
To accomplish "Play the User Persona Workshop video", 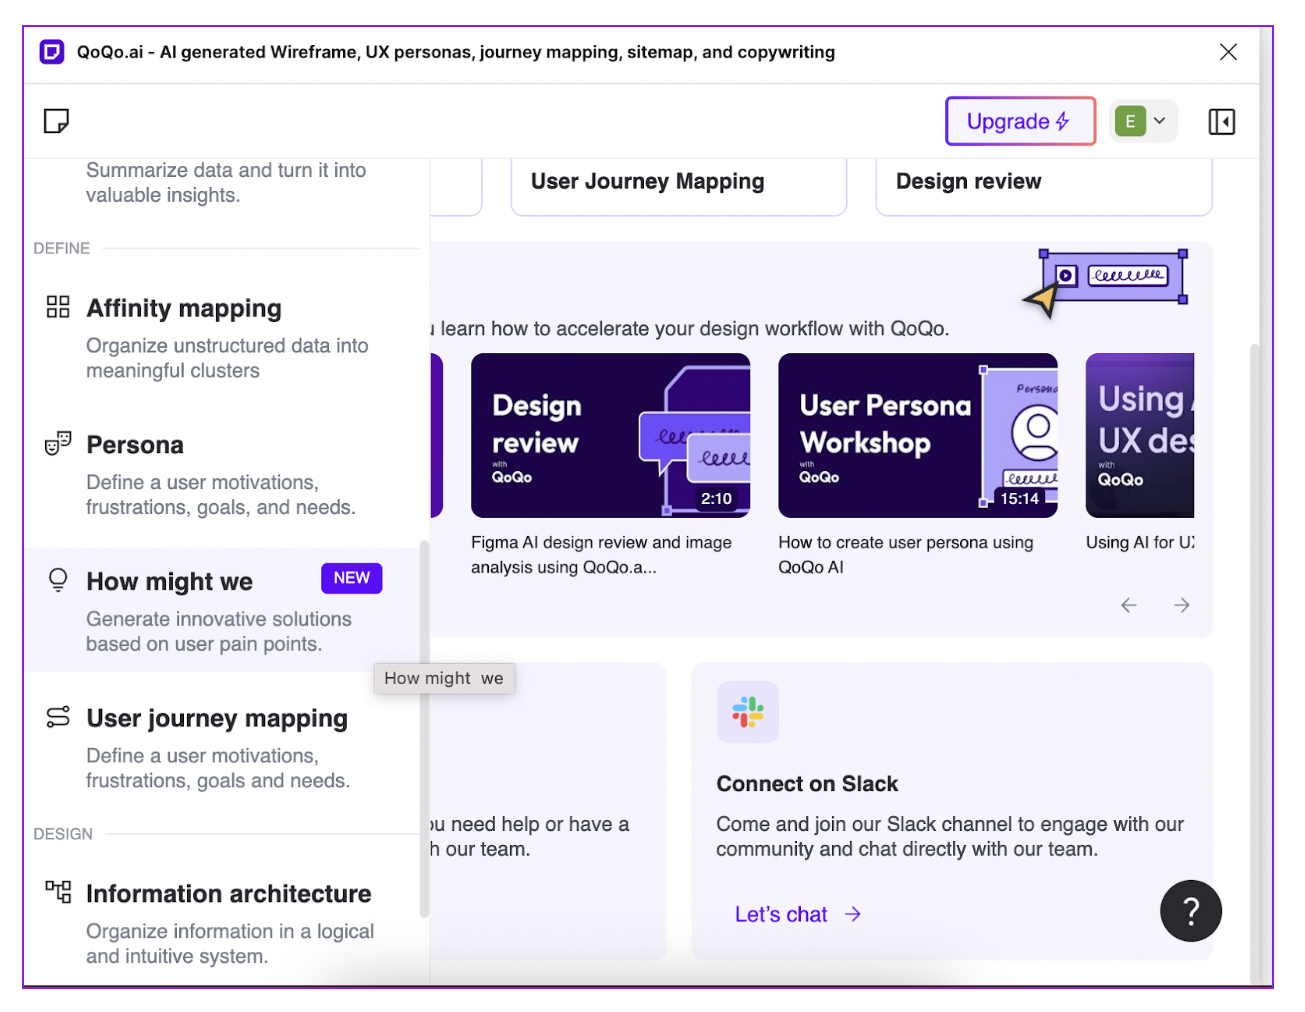I will tap(917, 435).
